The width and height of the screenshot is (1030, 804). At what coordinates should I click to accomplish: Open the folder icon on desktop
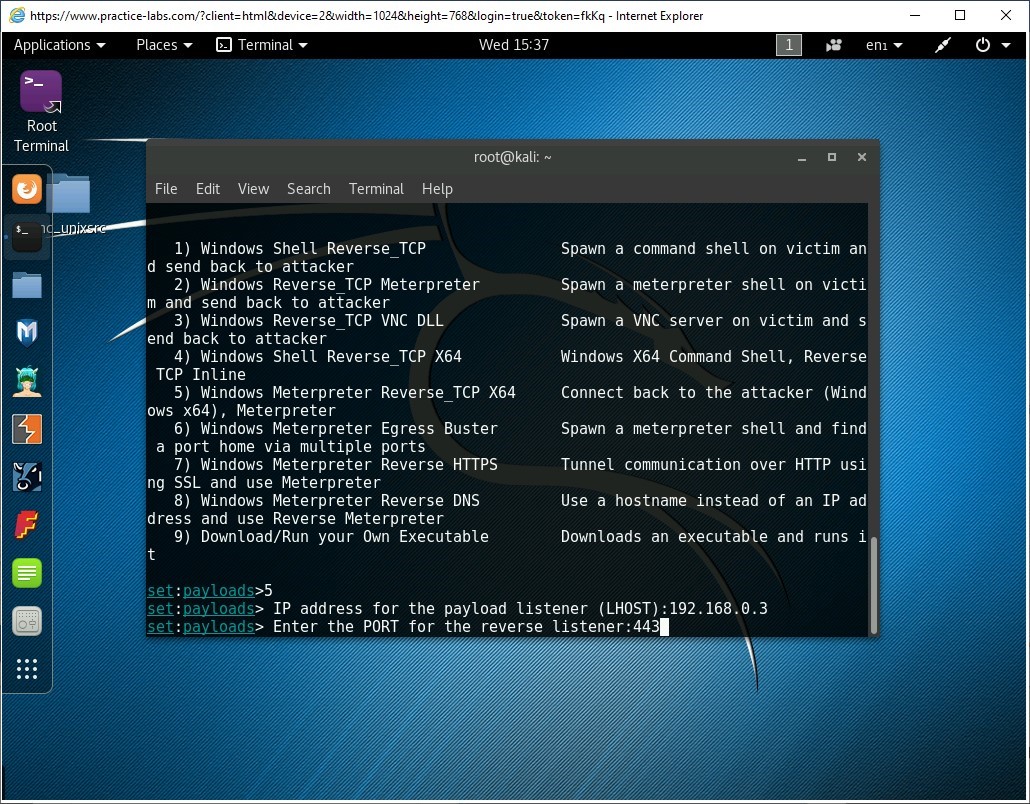(69, 193)
